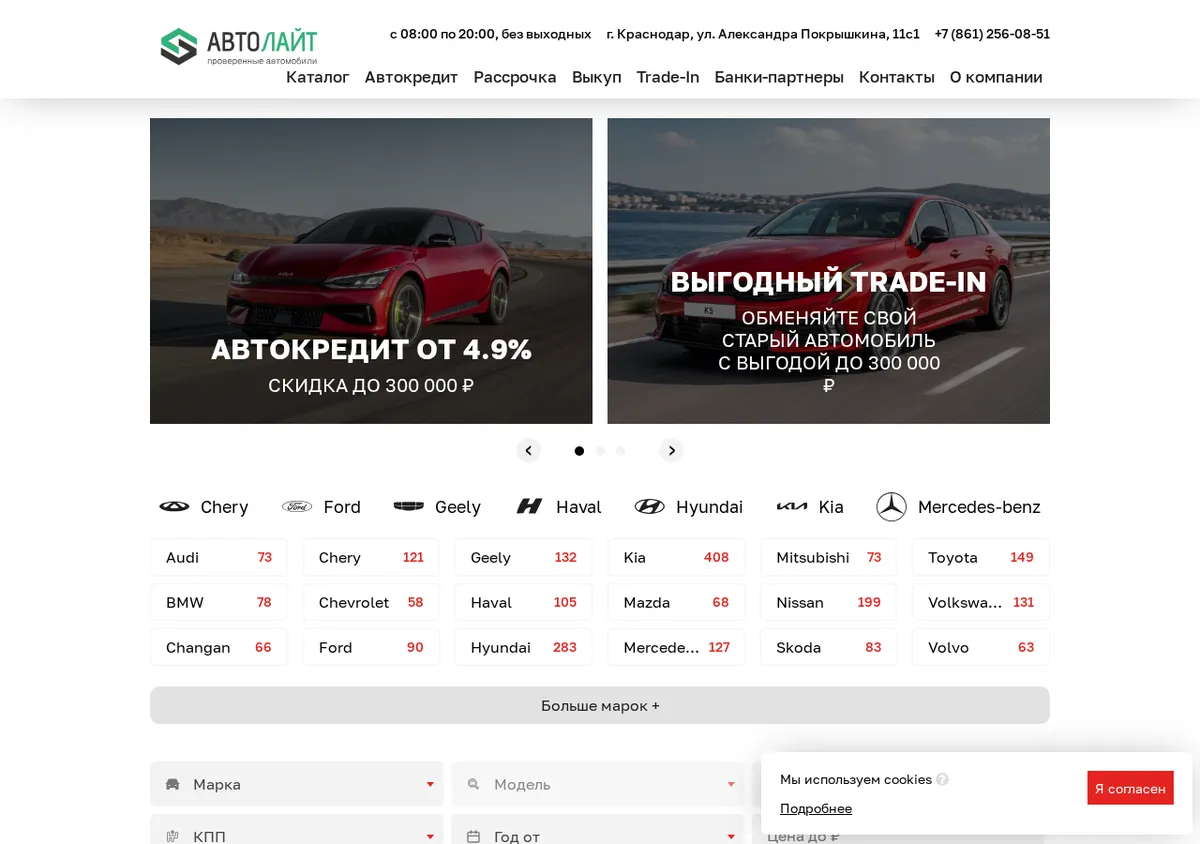Screen dimensions: 1200x844
Task: Expand more brands with Больше марок +
Action: coord(600,705)
